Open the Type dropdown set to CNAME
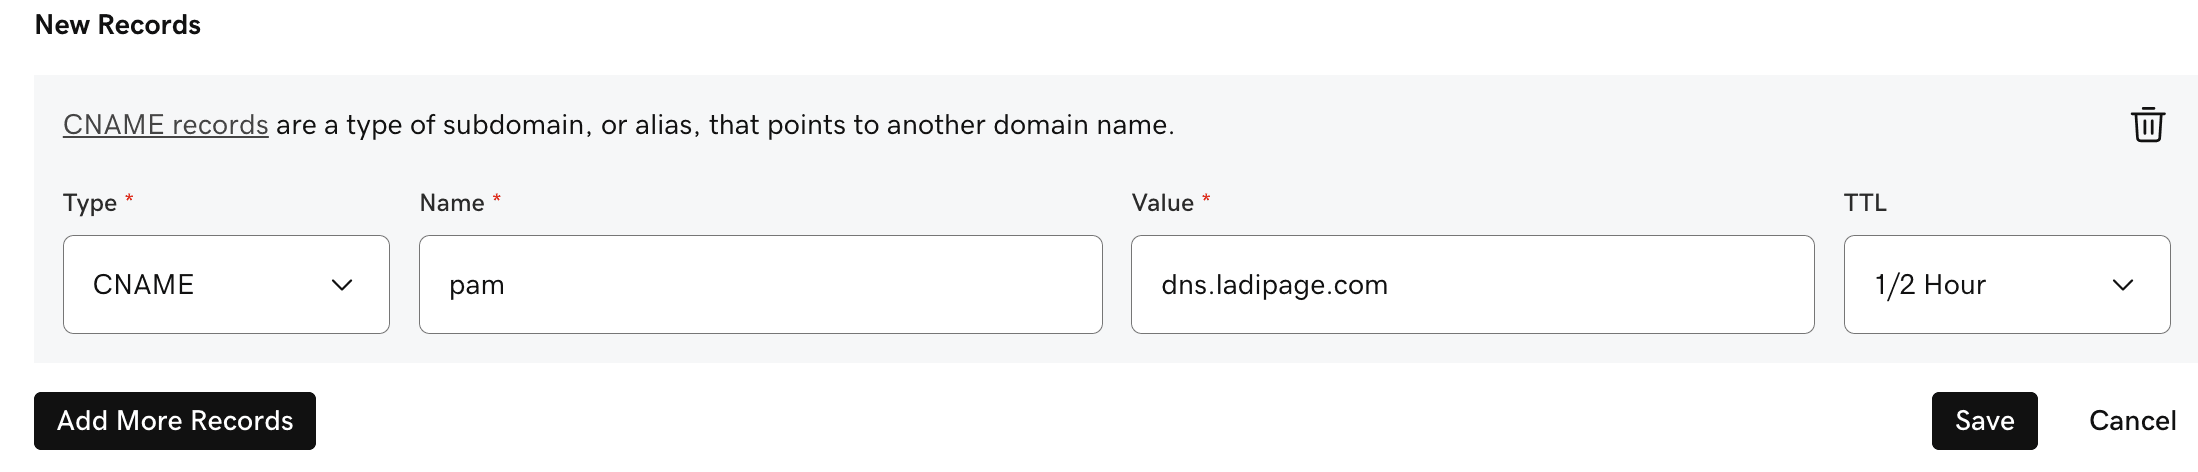 click(x=226, y=285)
